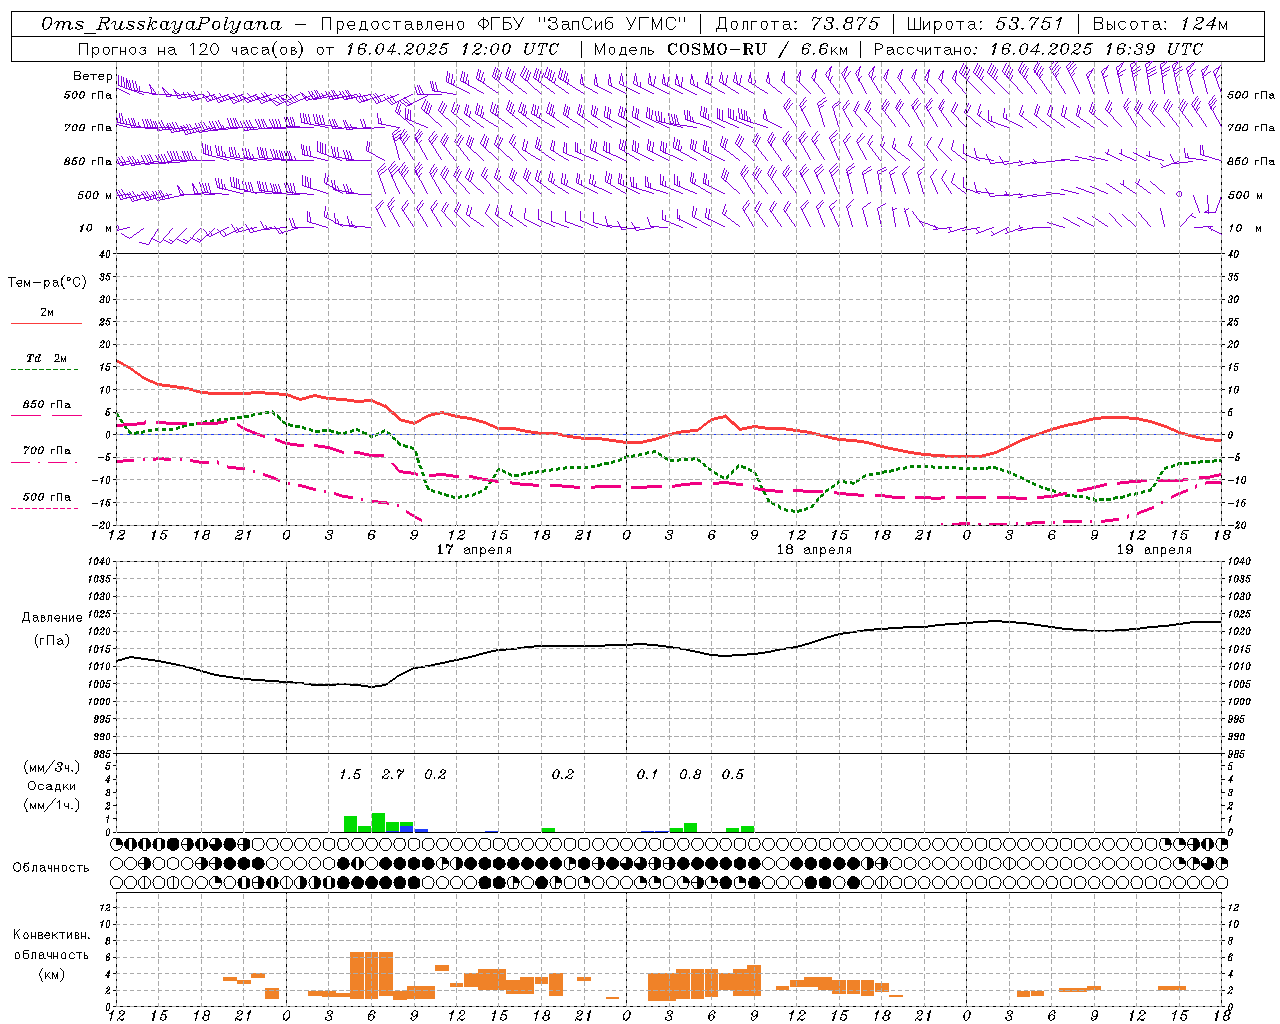1280x1024 pixels.
Task: Click the Тем-ра(°C) temperature panel label
Action: tap(47, 283)
